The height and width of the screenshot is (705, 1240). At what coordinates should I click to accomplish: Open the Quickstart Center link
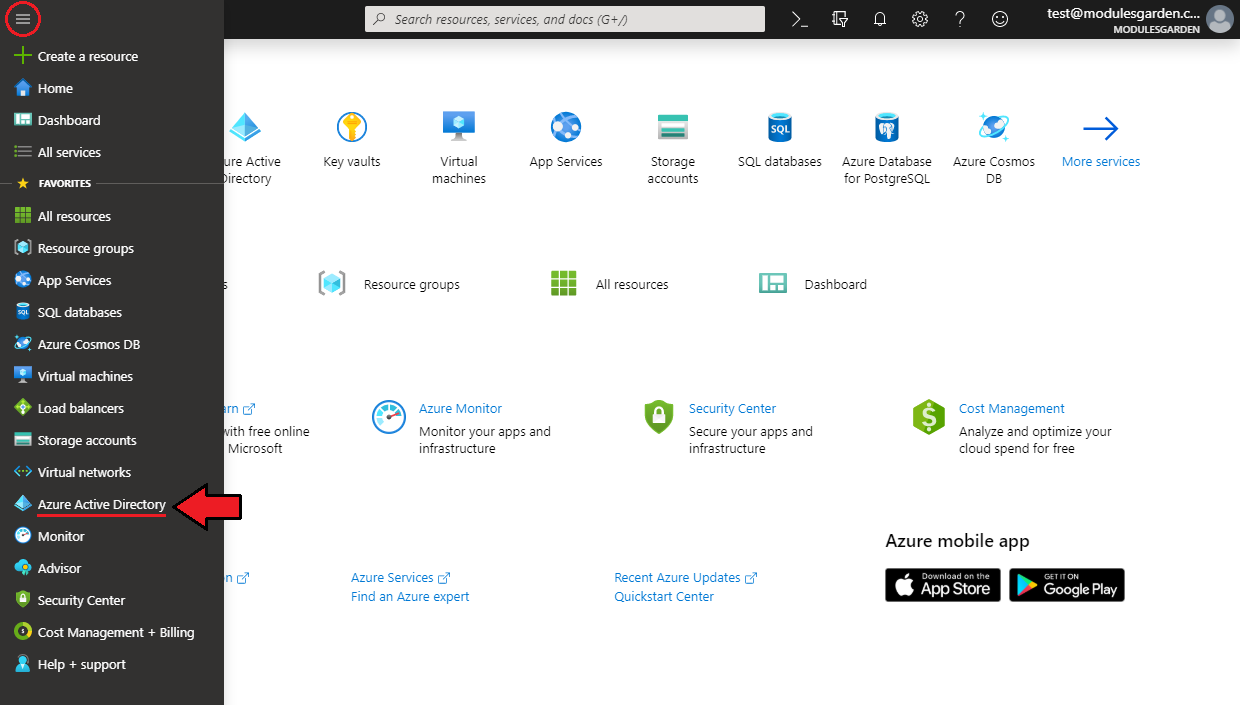(x=664, y=596)
